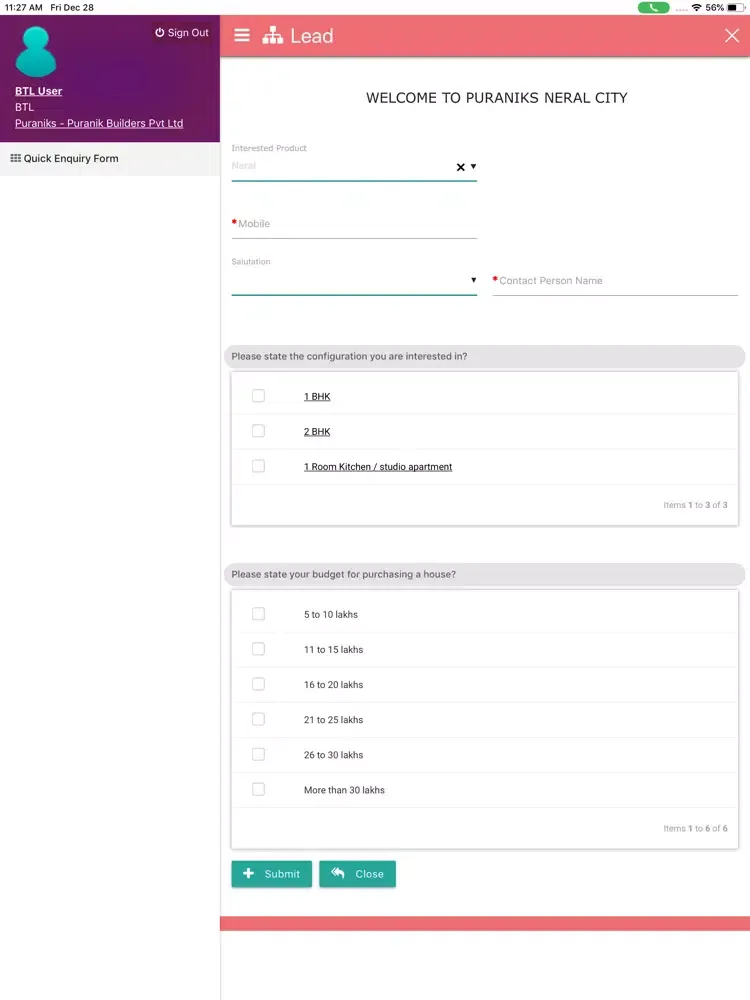Click the '5 to 10 lakhs' label
This screenshot has width=750, height=1000.
331,615
